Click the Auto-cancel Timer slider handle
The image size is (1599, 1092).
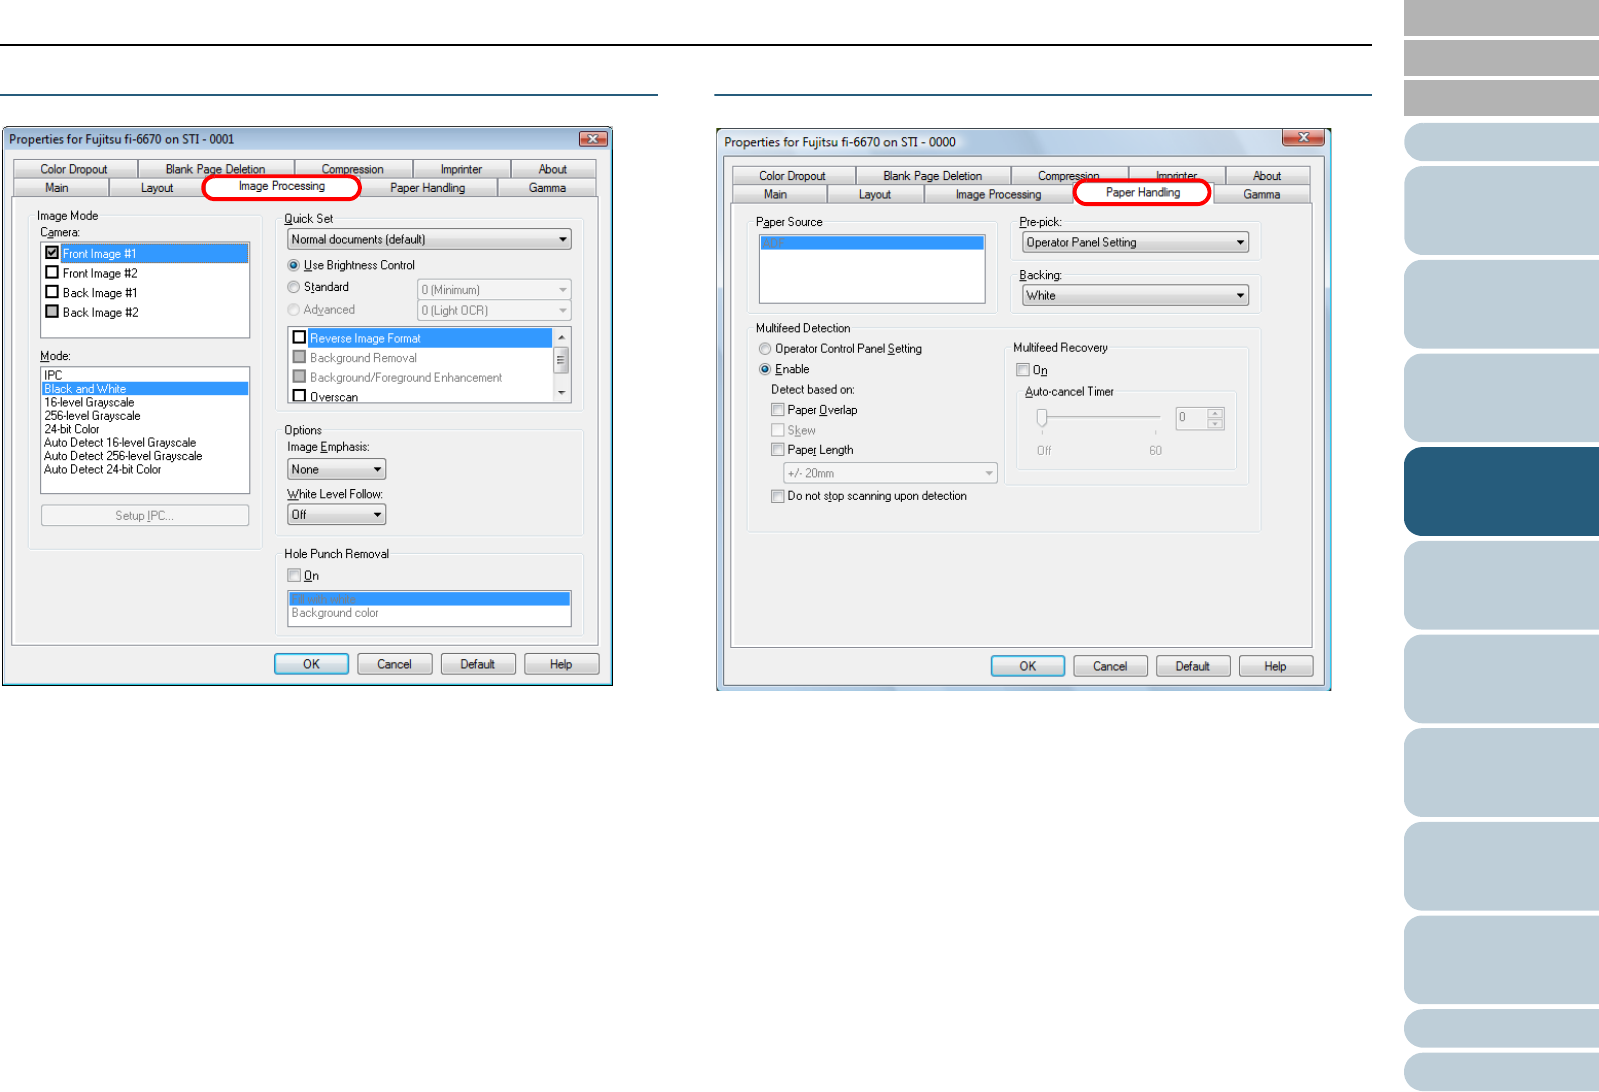tap(1041, 417)
